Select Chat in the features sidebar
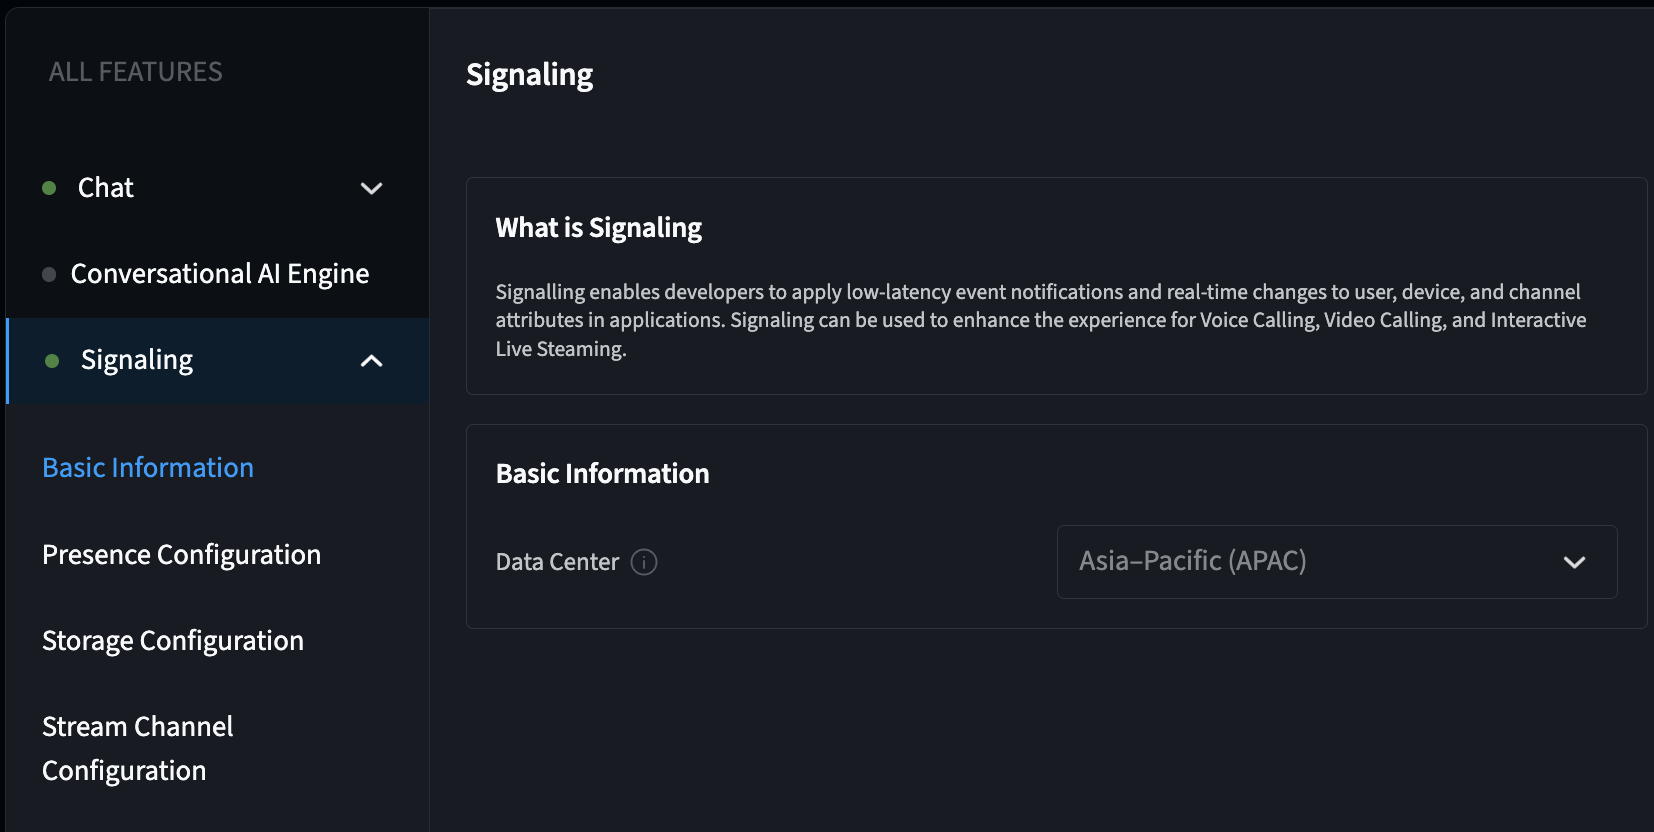The height and width of the screenshot is (832, 1654). coord(106,188)
